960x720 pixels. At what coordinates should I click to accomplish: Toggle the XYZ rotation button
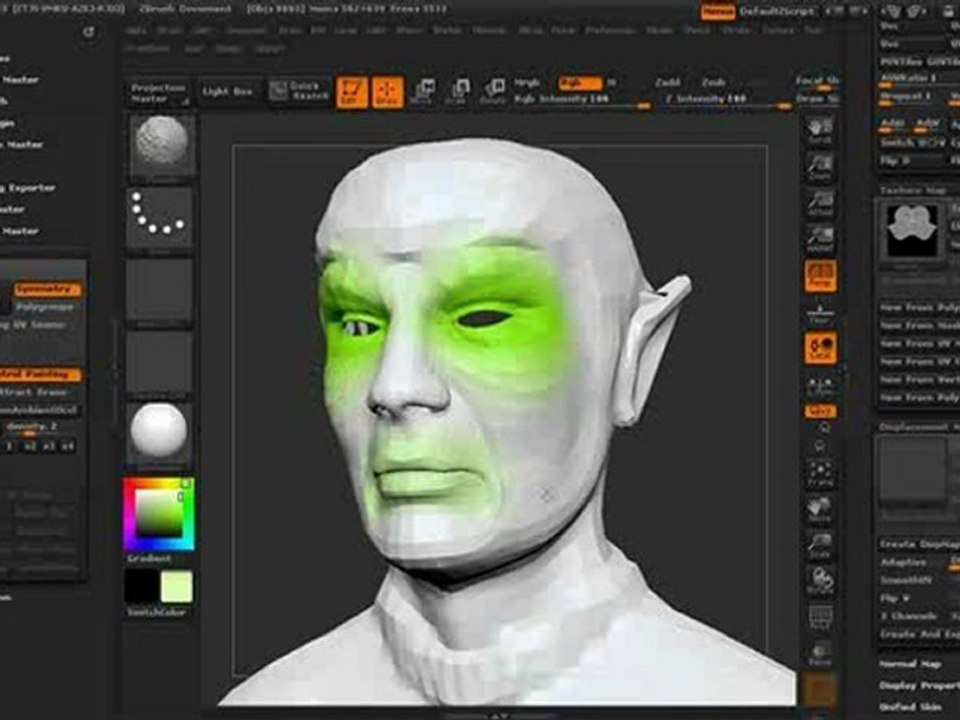click(x=820, y=411)
